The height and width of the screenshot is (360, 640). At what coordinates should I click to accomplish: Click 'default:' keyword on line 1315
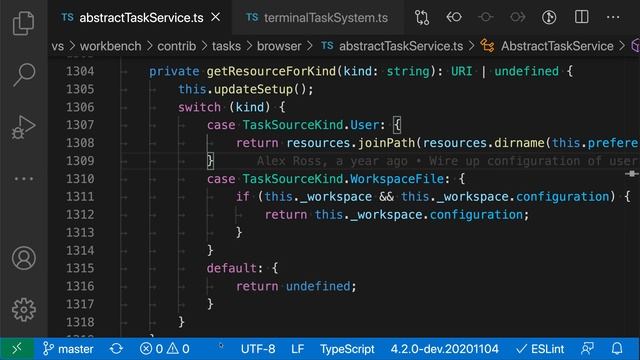pyautogui.click(x=234, y=268)
